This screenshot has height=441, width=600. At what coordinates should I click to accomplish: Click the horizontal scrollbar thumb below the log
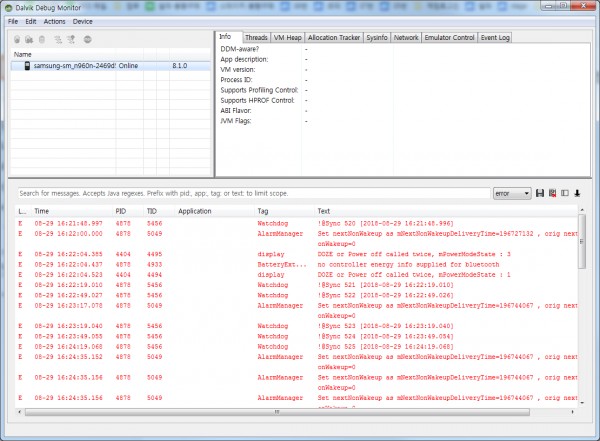(x=277, y=412)
